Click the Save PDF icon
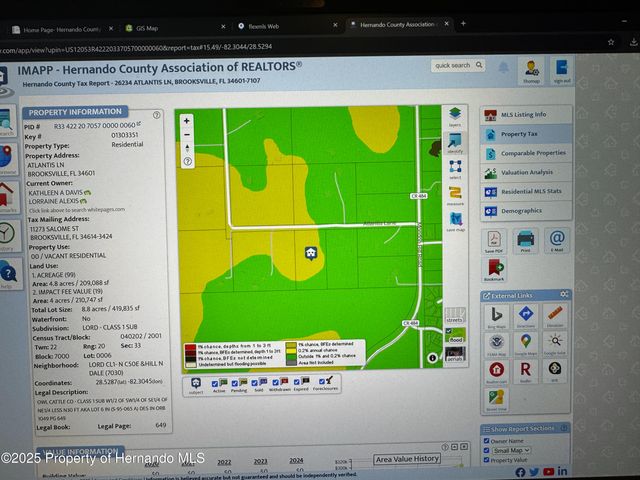The width and height of the screenshot is (640, 480). 494,241
